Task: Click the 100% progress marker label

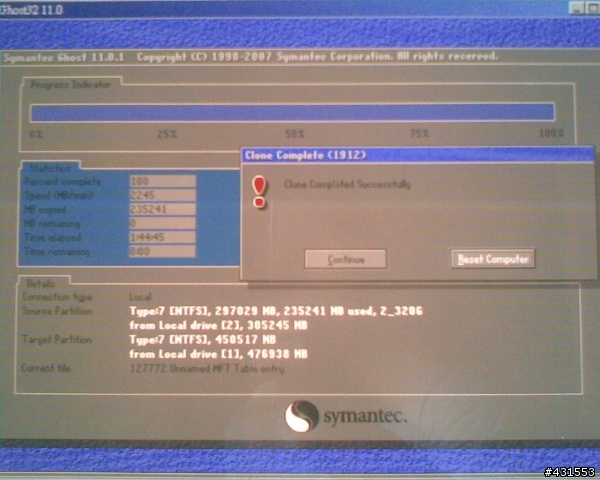Action: pos(551,133)
